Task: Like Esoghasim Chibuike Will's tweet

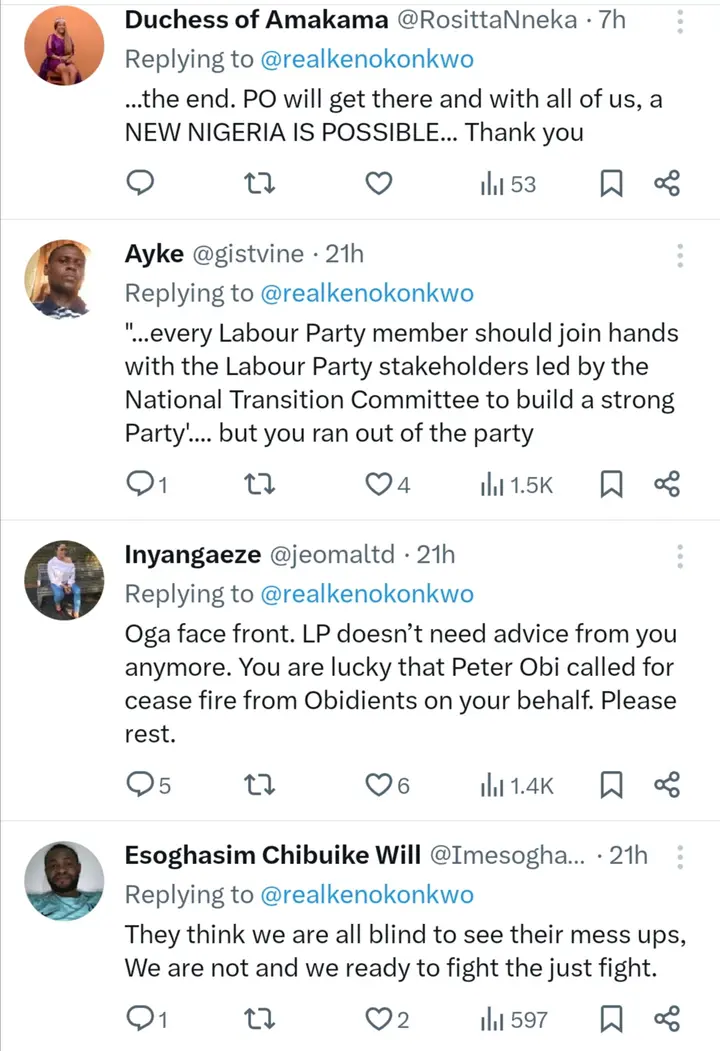Action: coord(378,1019)
